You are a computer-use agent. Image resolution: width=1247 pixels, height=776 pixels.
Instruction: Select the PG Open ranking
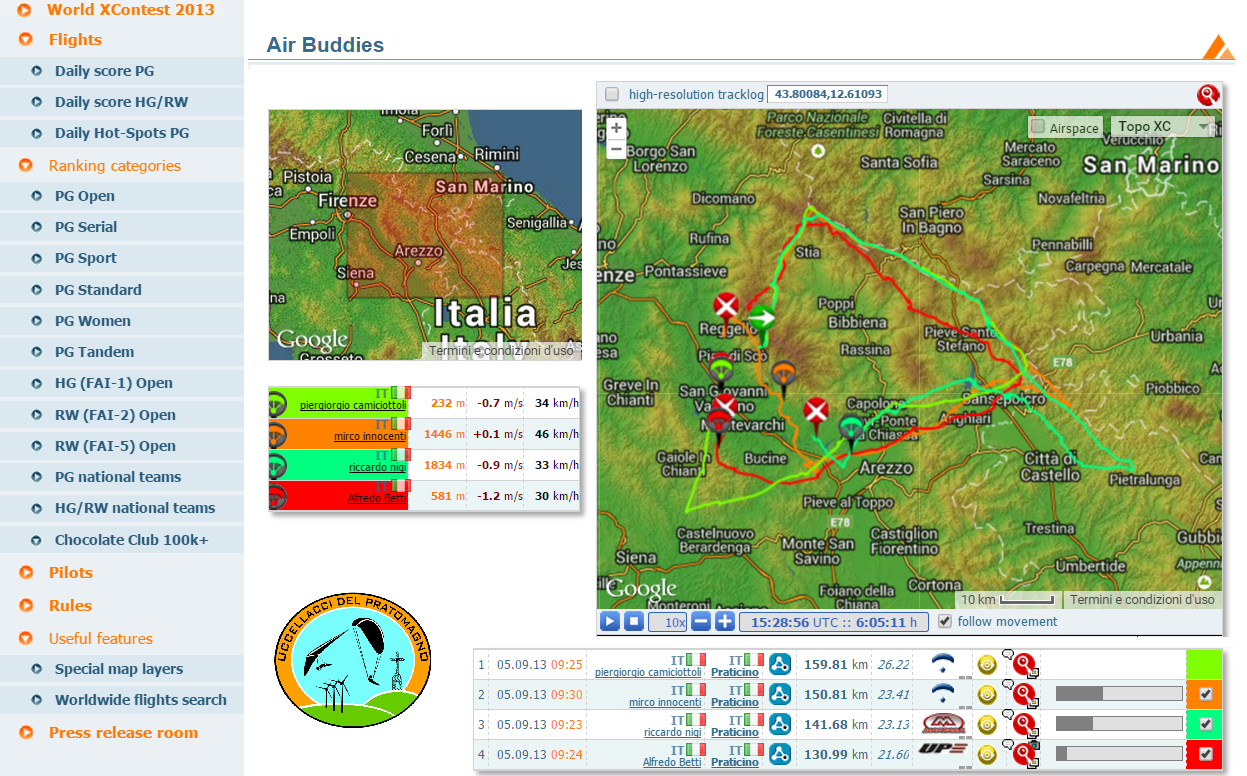pyautogui.click(x=85, y=196)
